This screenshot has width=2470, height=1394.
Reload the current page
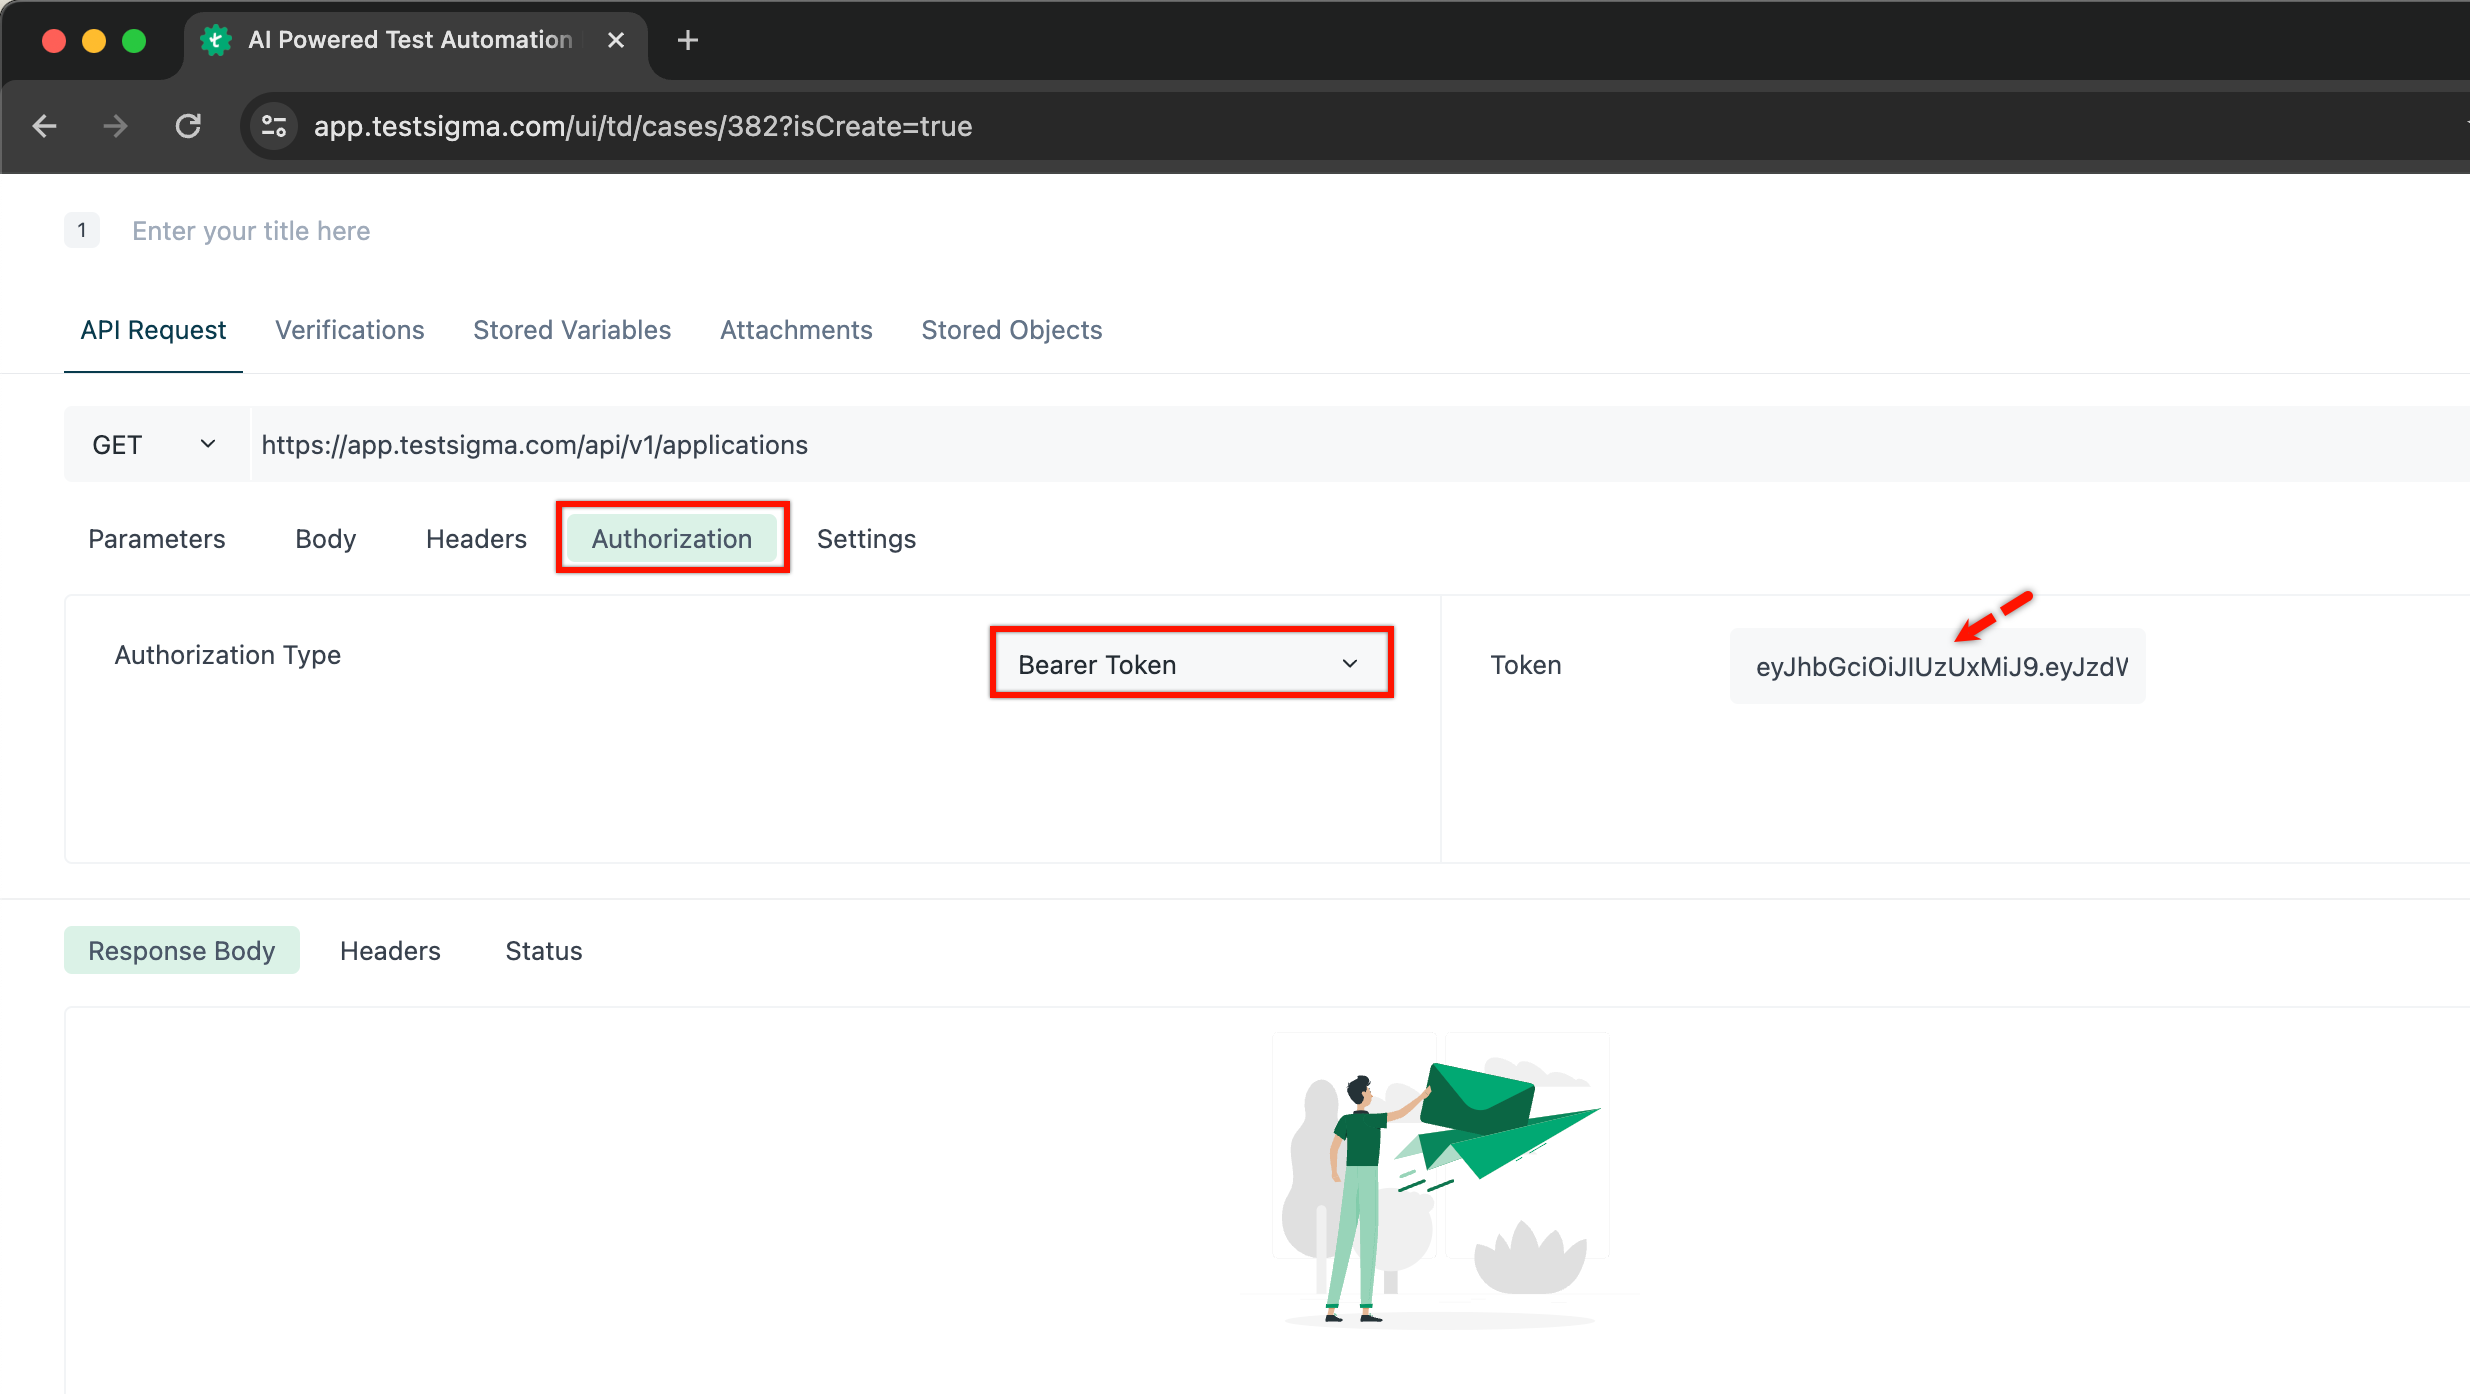point(188,126)
